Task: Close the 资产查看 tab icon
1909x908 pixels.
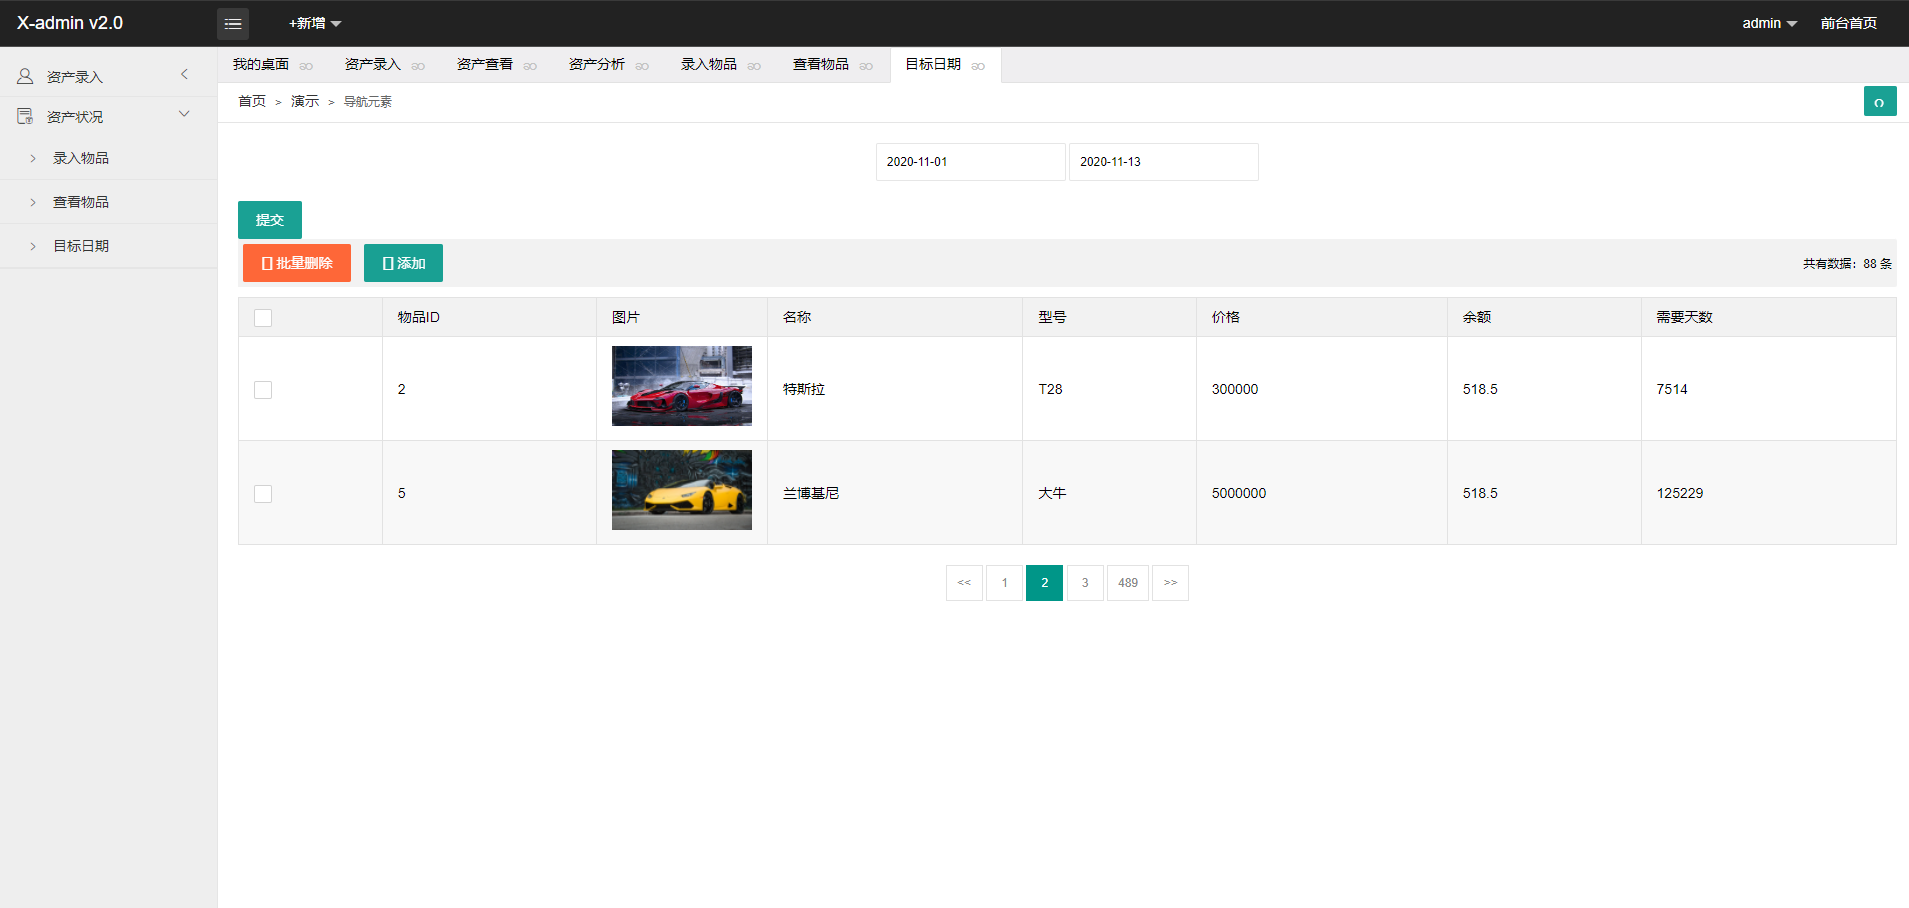Action: click(530, 66)
